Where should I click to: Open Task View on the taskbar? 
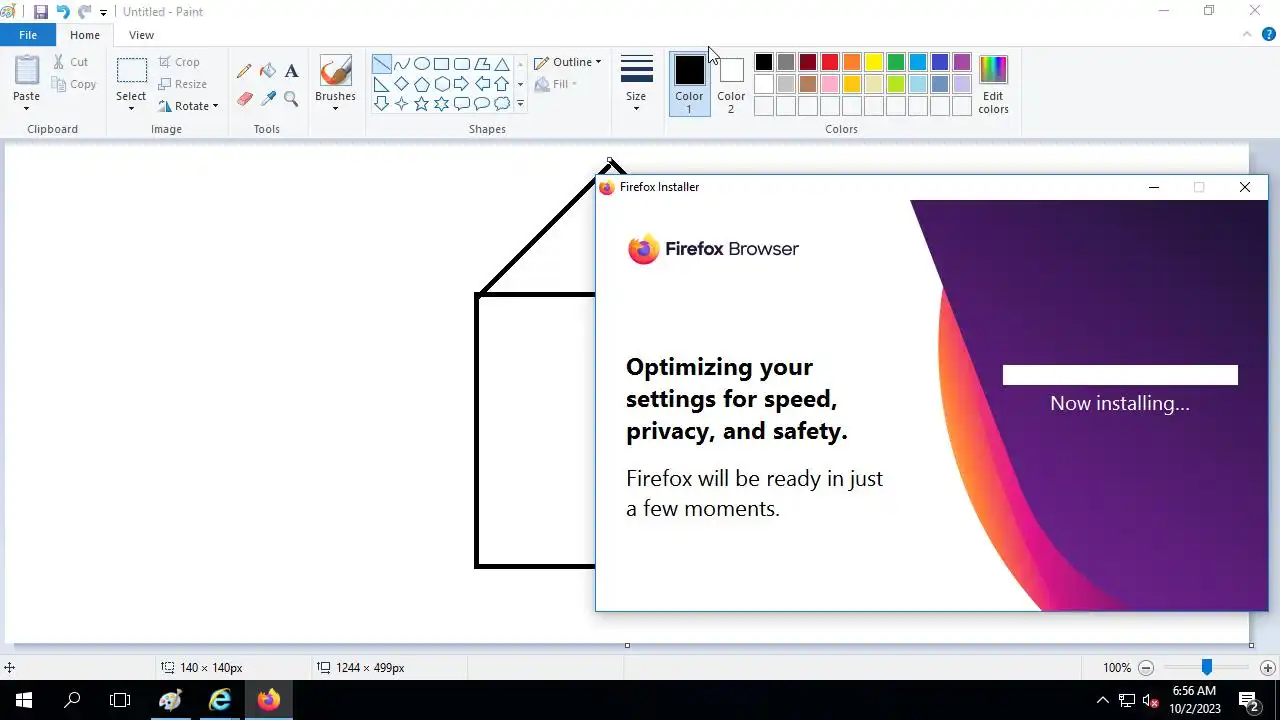point(120,700)
